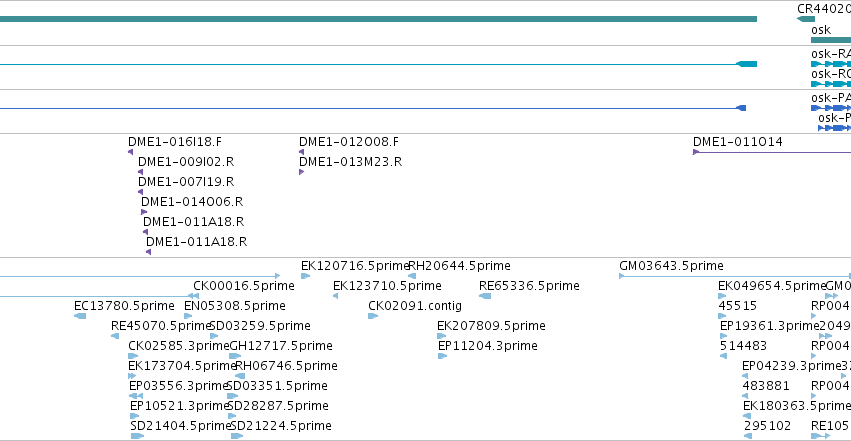The image size is (851, 441).
Task: Open EST EP10521.3prime
Action: coord(179,406)
